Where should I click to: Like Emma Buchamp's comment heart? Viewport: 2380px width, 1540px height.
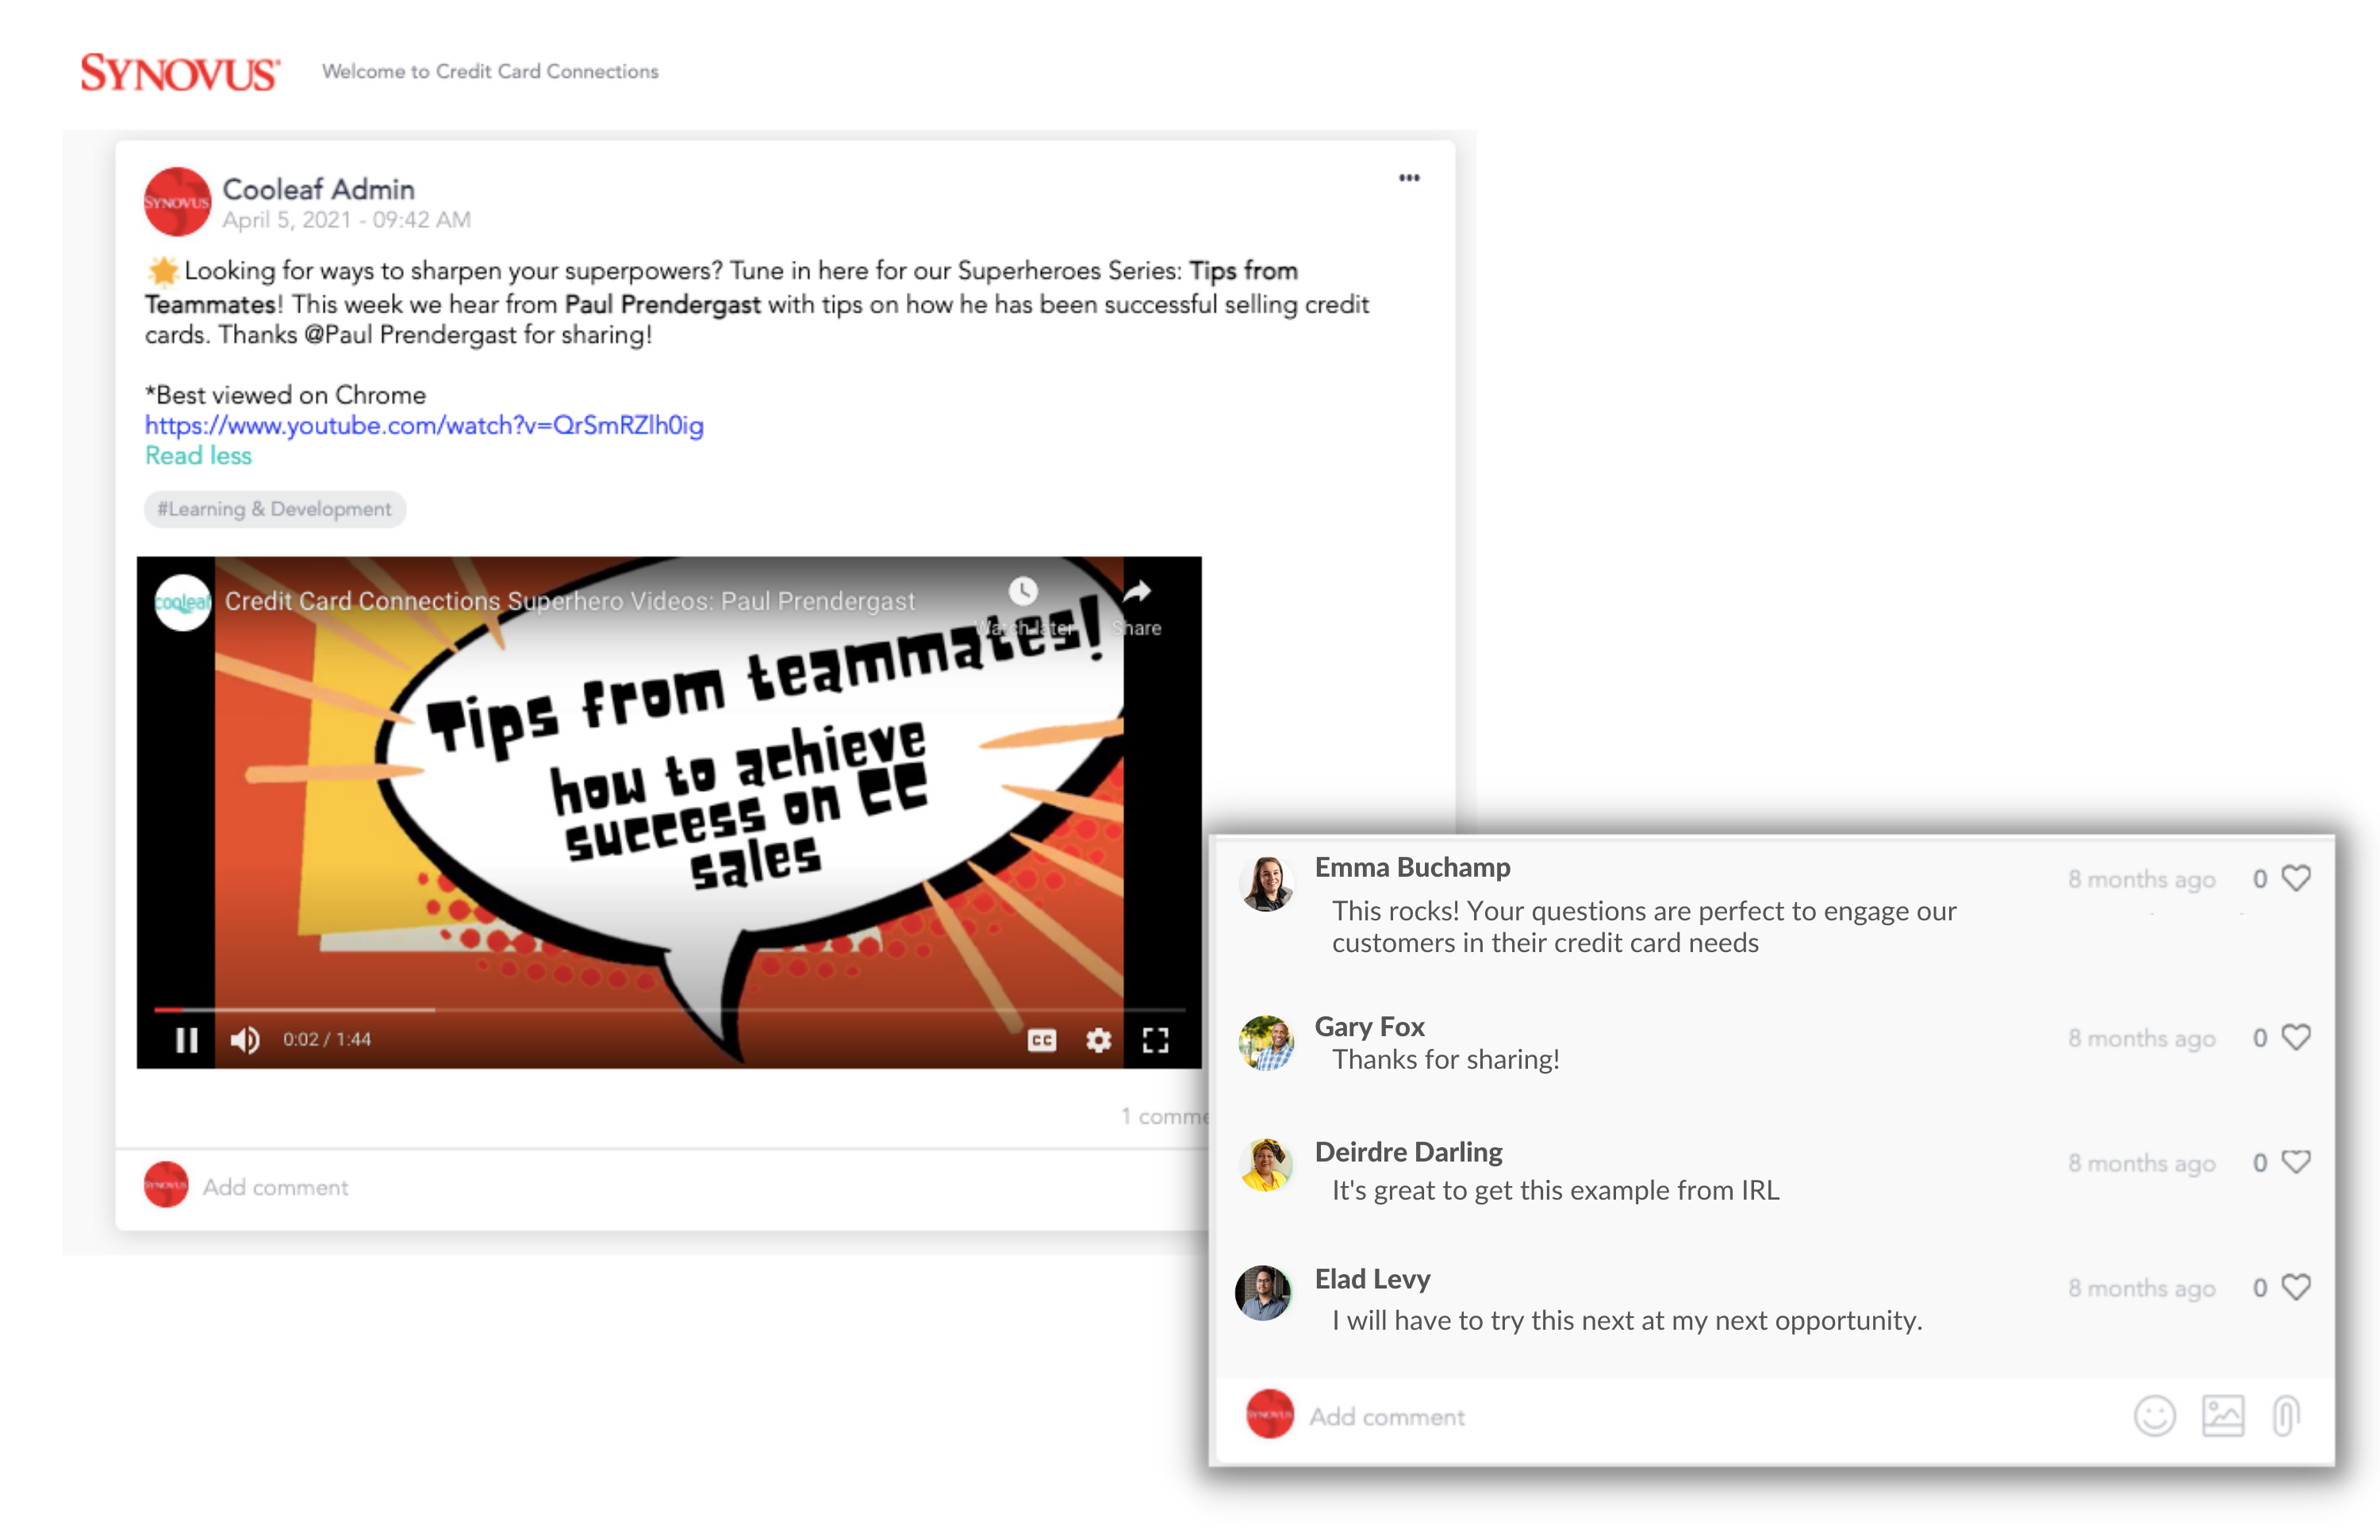pos(2296,878)
